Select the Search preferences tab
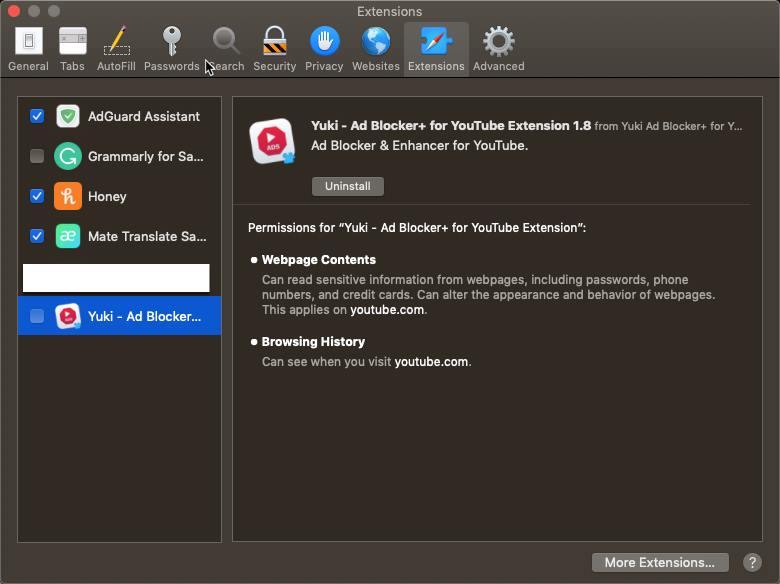This screenshot has height=584, width=780. point(227,49)
